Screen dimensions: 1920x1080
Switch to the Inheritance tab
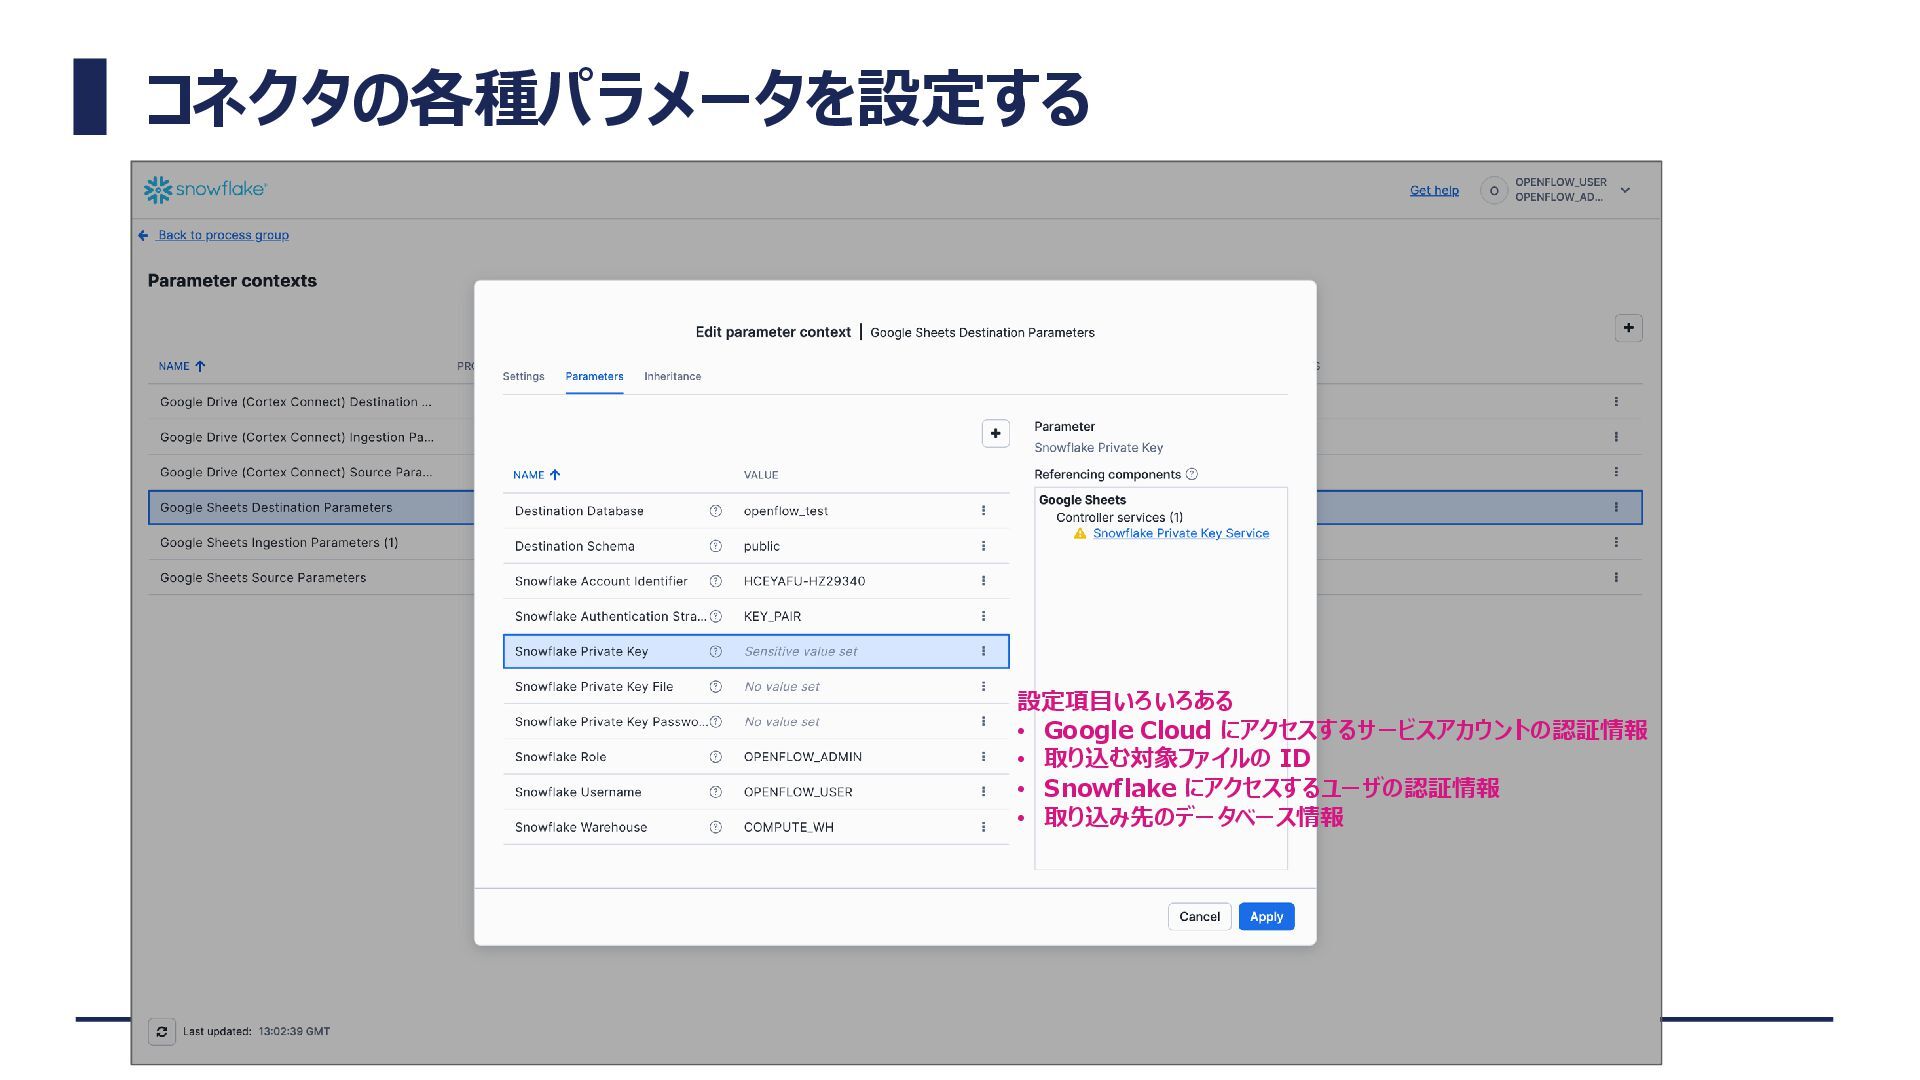tap(672, 377)
